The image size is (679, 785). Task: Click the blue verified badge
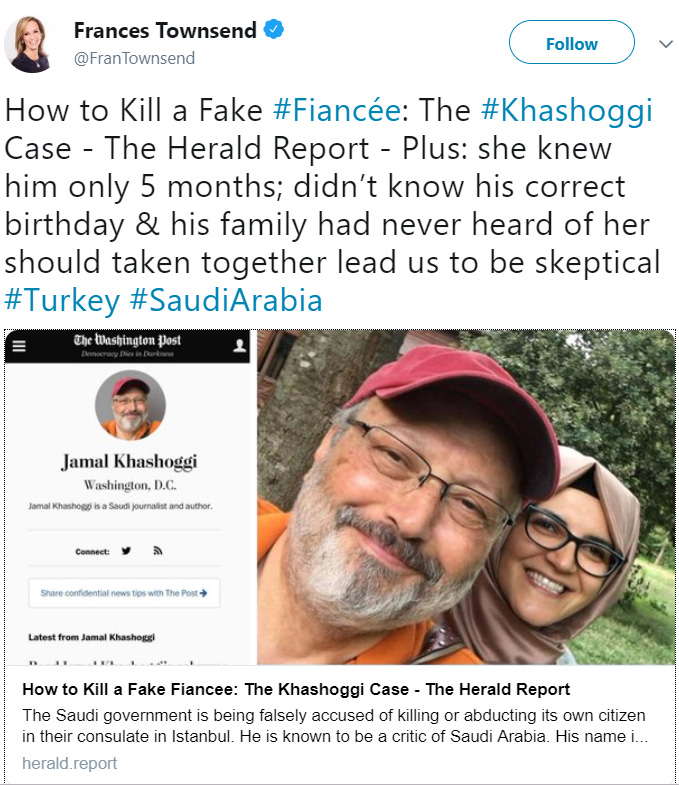(273, 30)
